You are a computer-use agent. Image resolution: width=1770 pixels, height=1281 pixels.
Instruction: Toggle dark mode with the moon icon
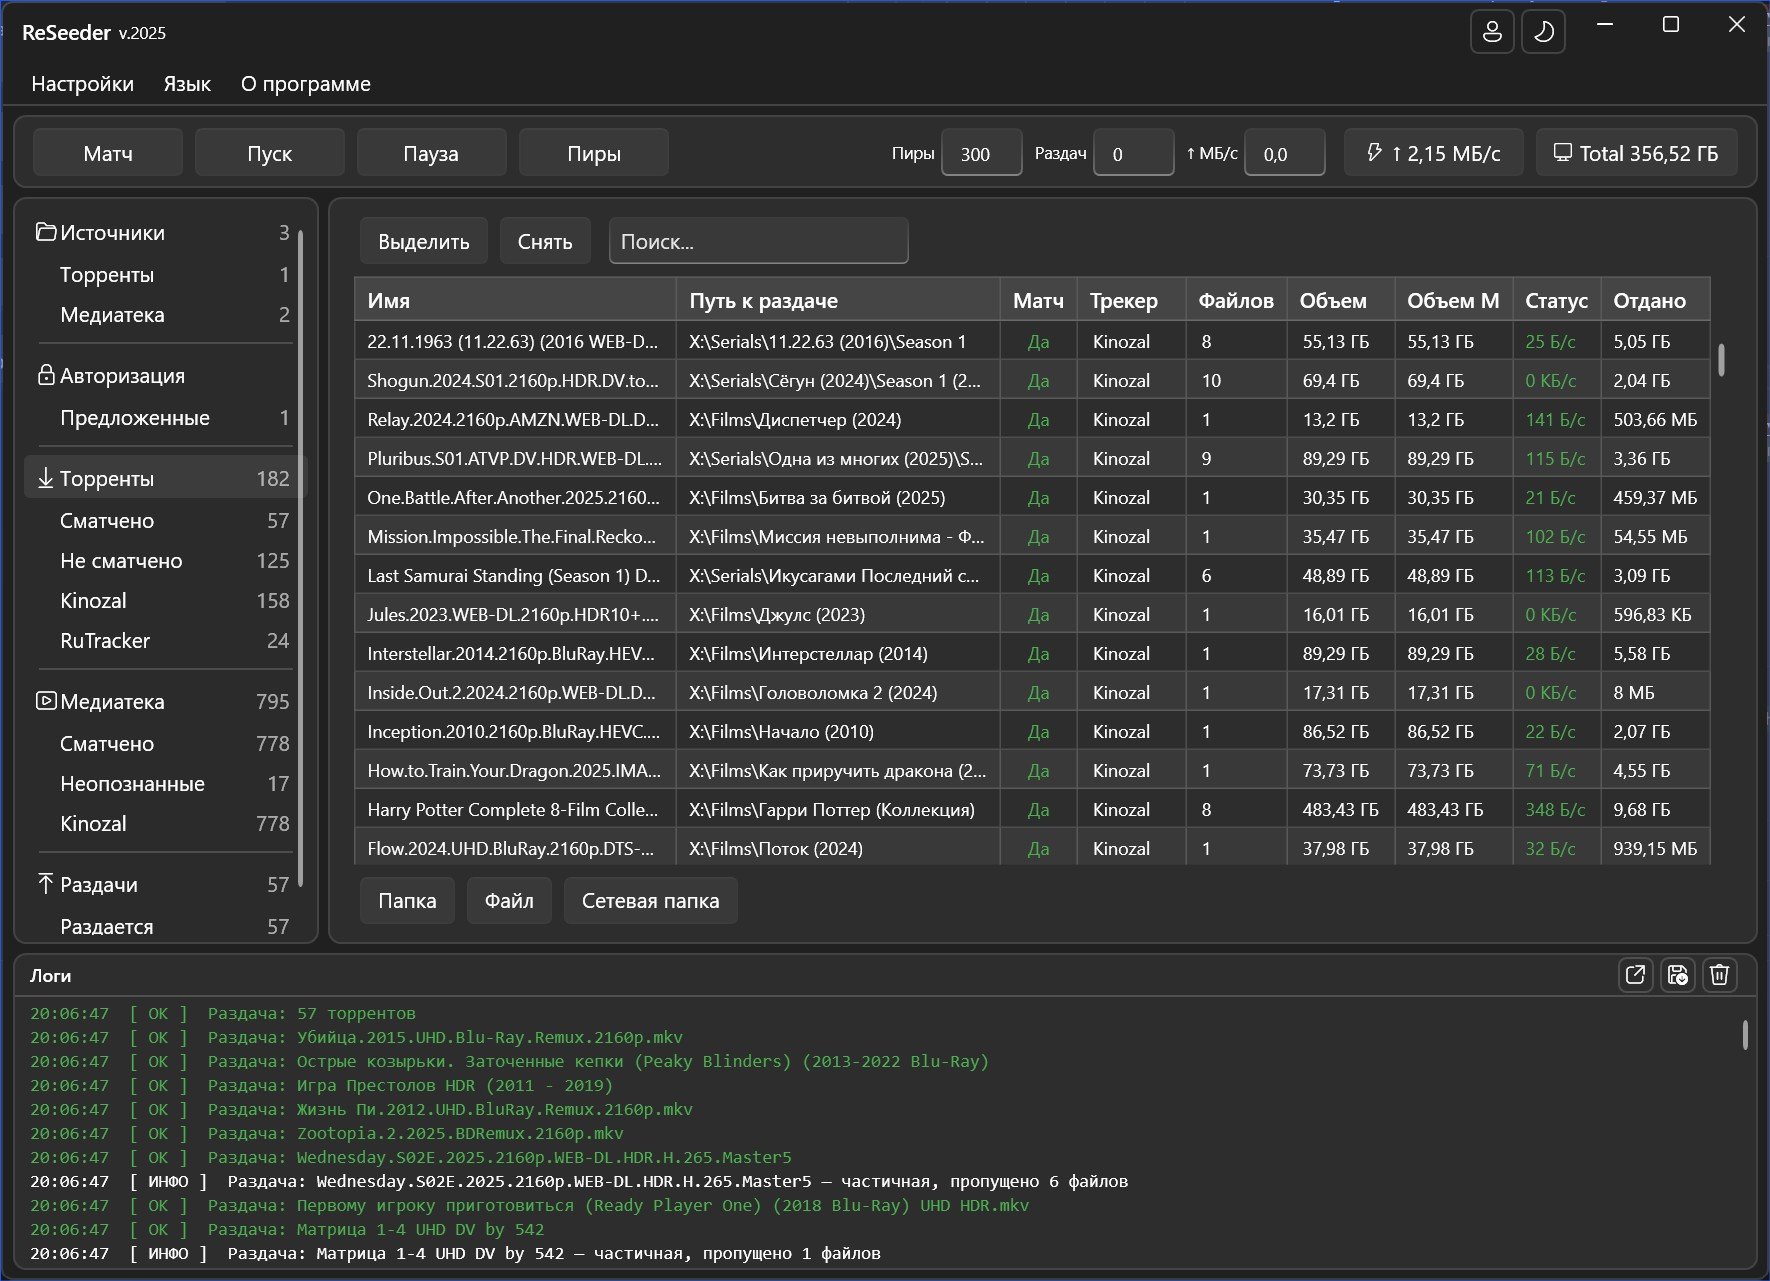pyautogui.click(x=1543, y=32)
